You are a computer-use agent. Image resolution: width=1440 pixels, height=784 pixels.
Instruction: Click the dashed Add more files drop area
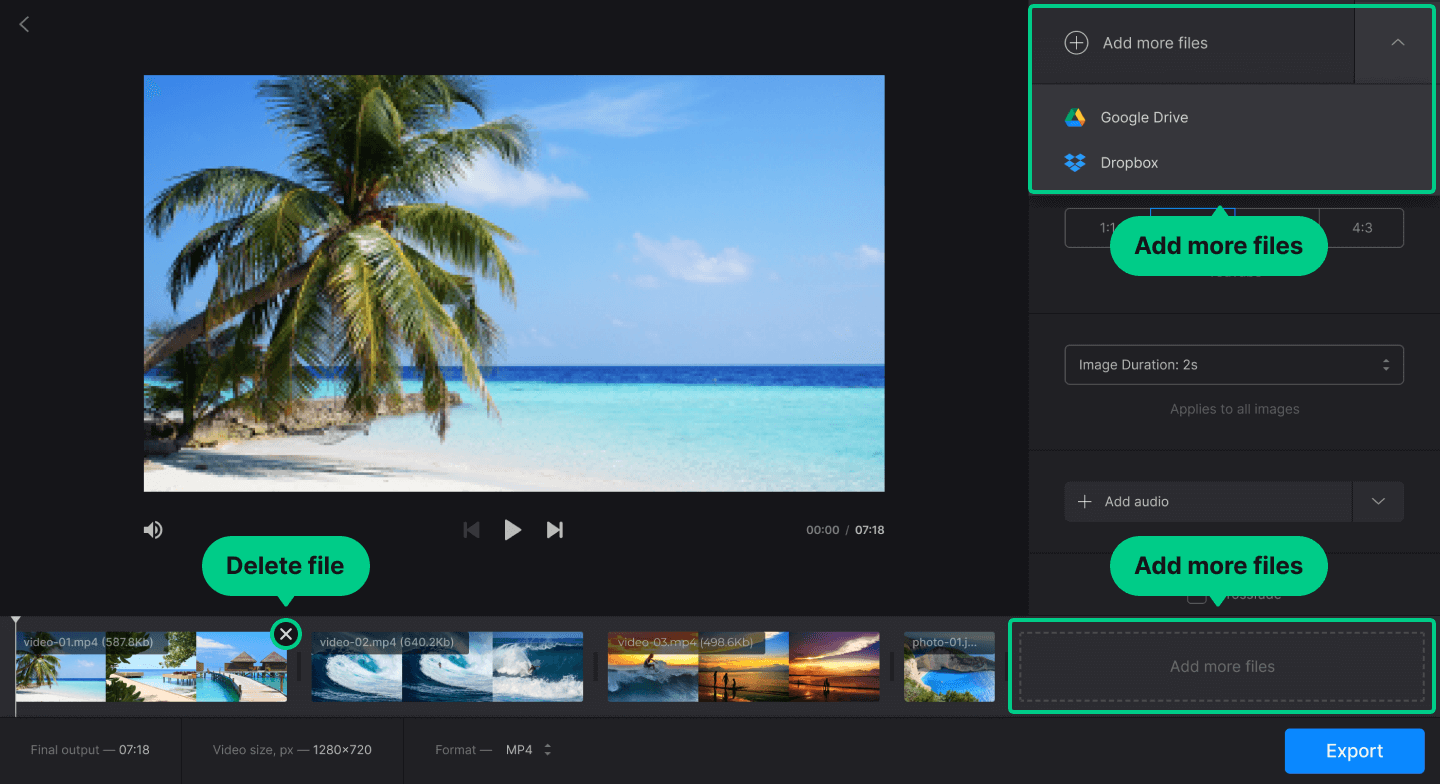[x=1222, y=667]
